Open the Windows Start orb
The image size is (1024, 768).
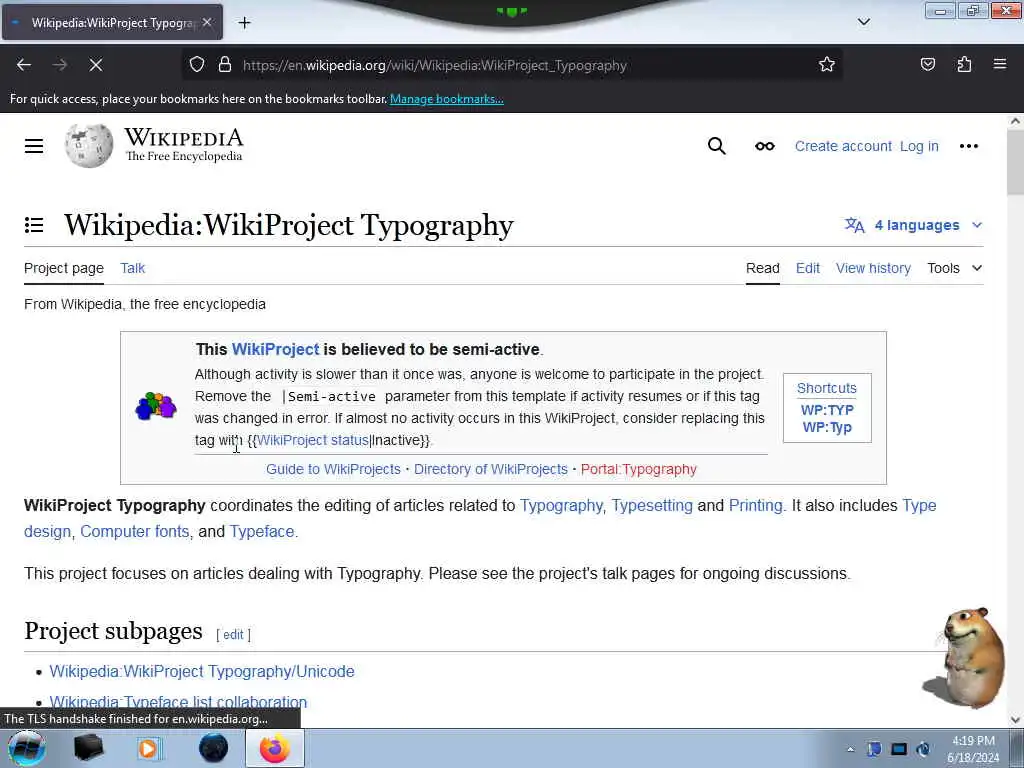[x=27, y=748]
